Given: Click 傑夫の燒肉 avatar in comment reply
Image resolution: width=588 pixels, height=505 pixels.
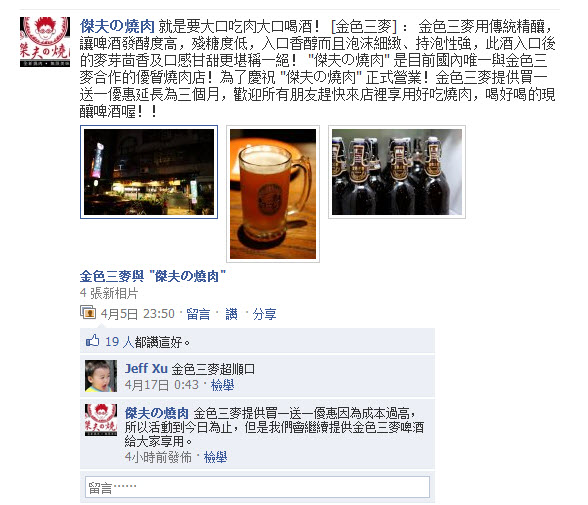Looking at the screenshot, I should [x=101, y=420].
